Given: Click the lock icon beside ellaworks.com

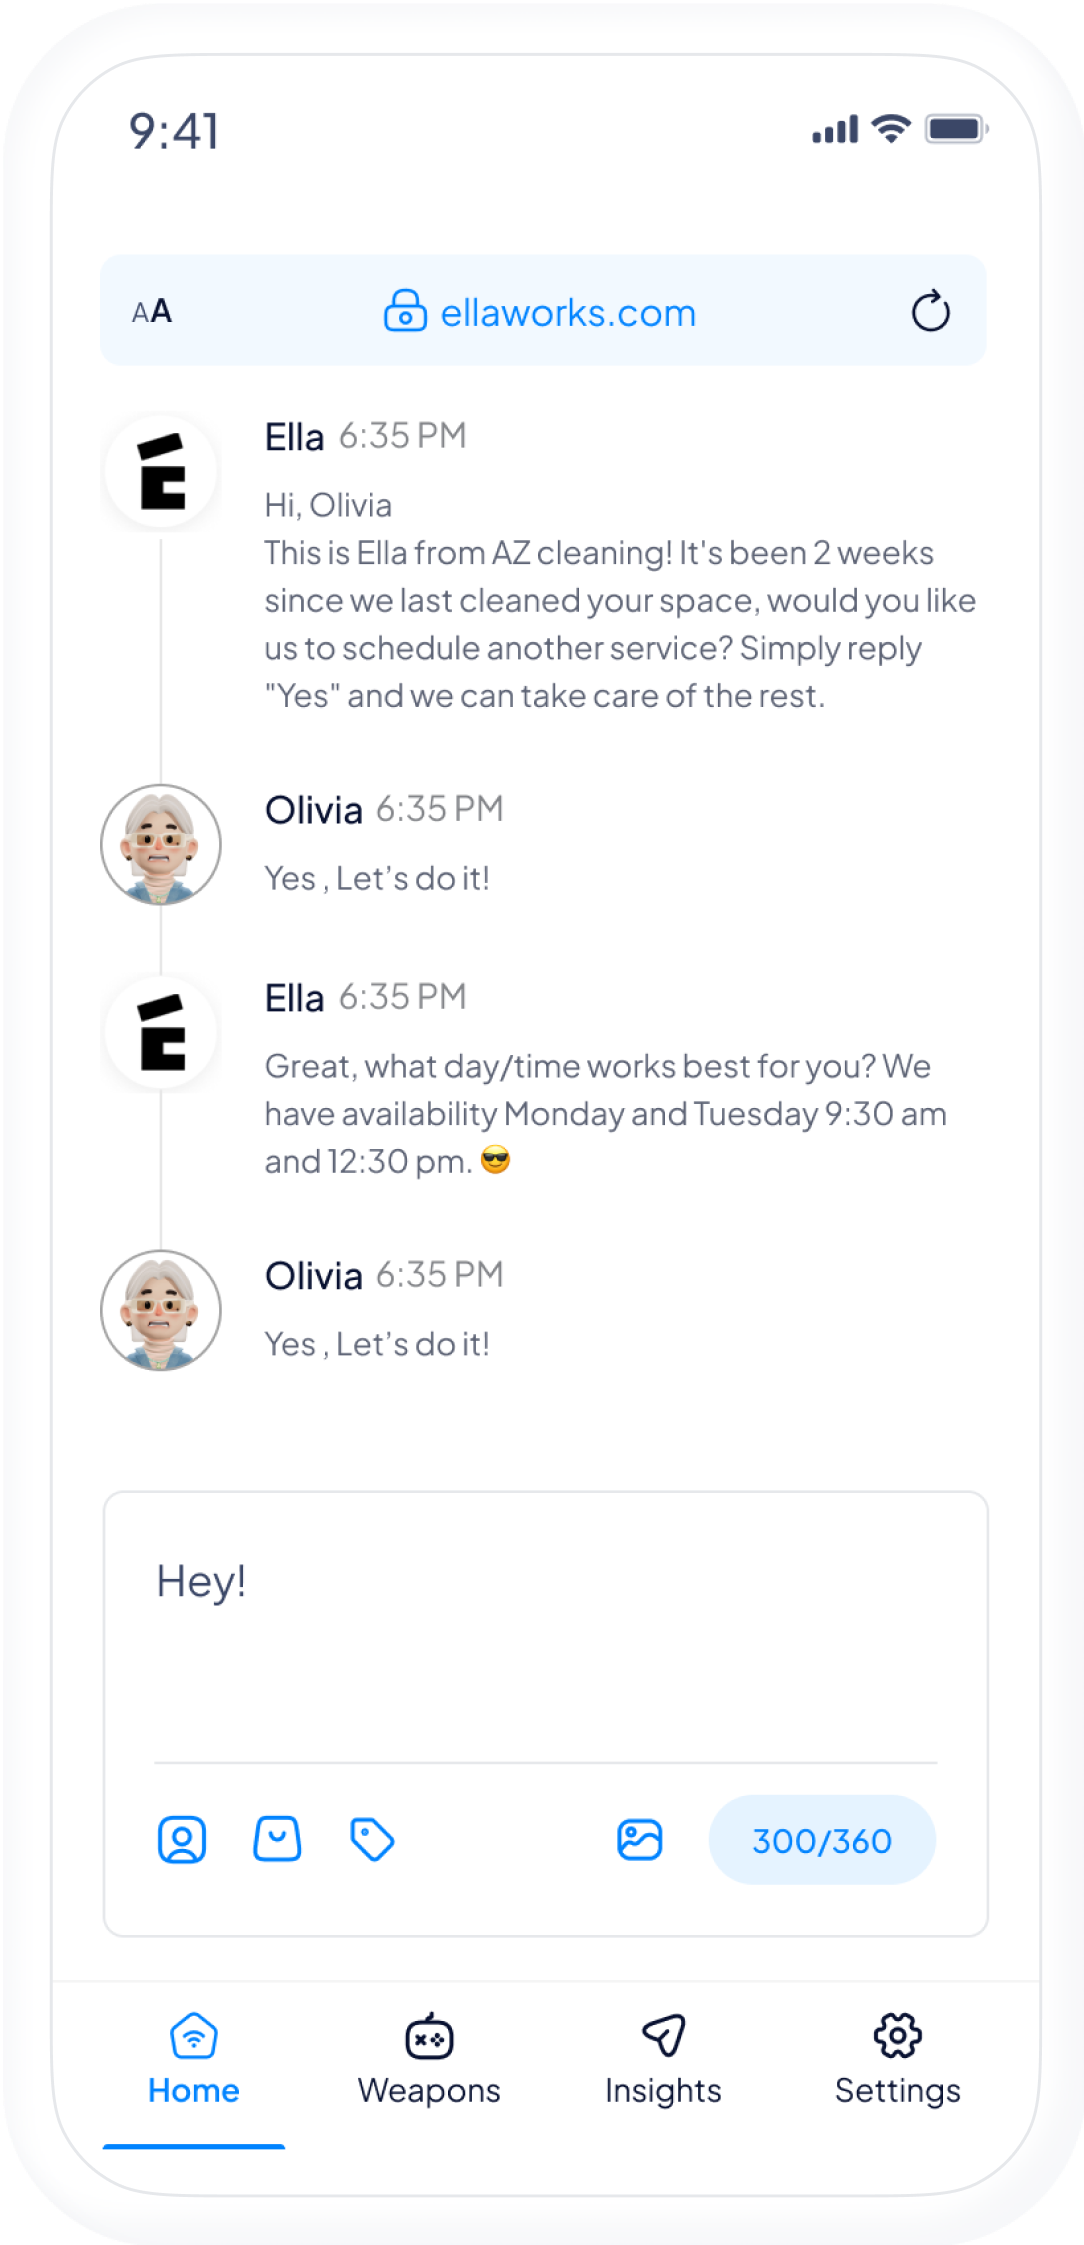Looking at the screenshot, I should pos(405,312).
